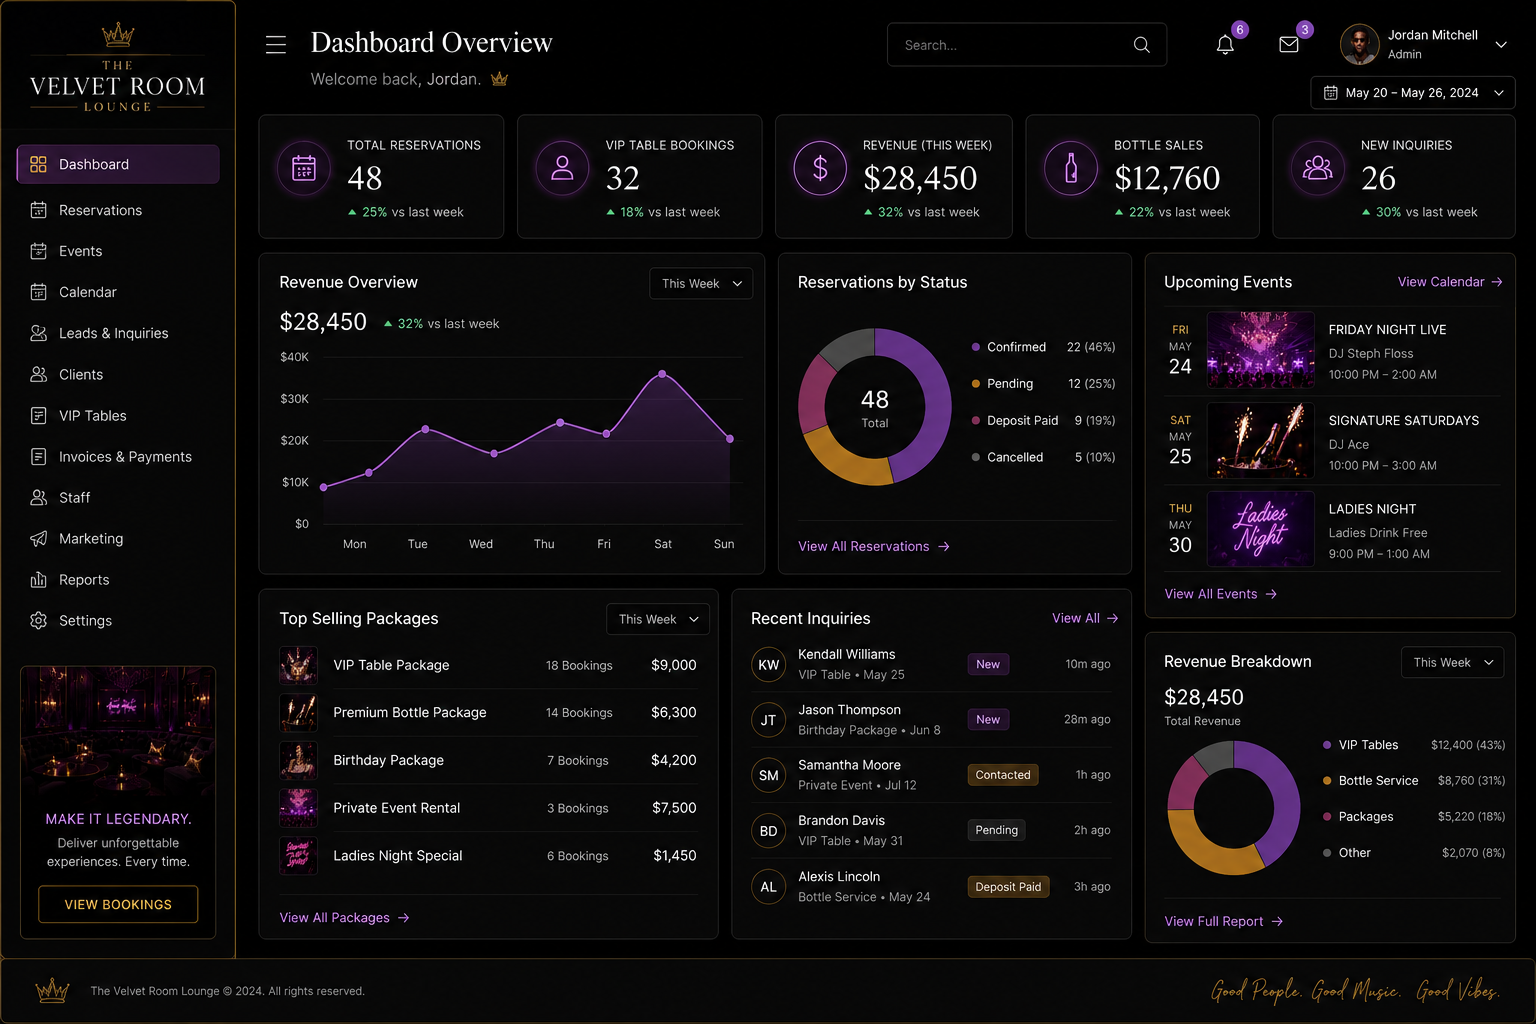Open Staff in the sidebar
The width and height of the screenshot is (1536, 1024).
pos(118,497)
